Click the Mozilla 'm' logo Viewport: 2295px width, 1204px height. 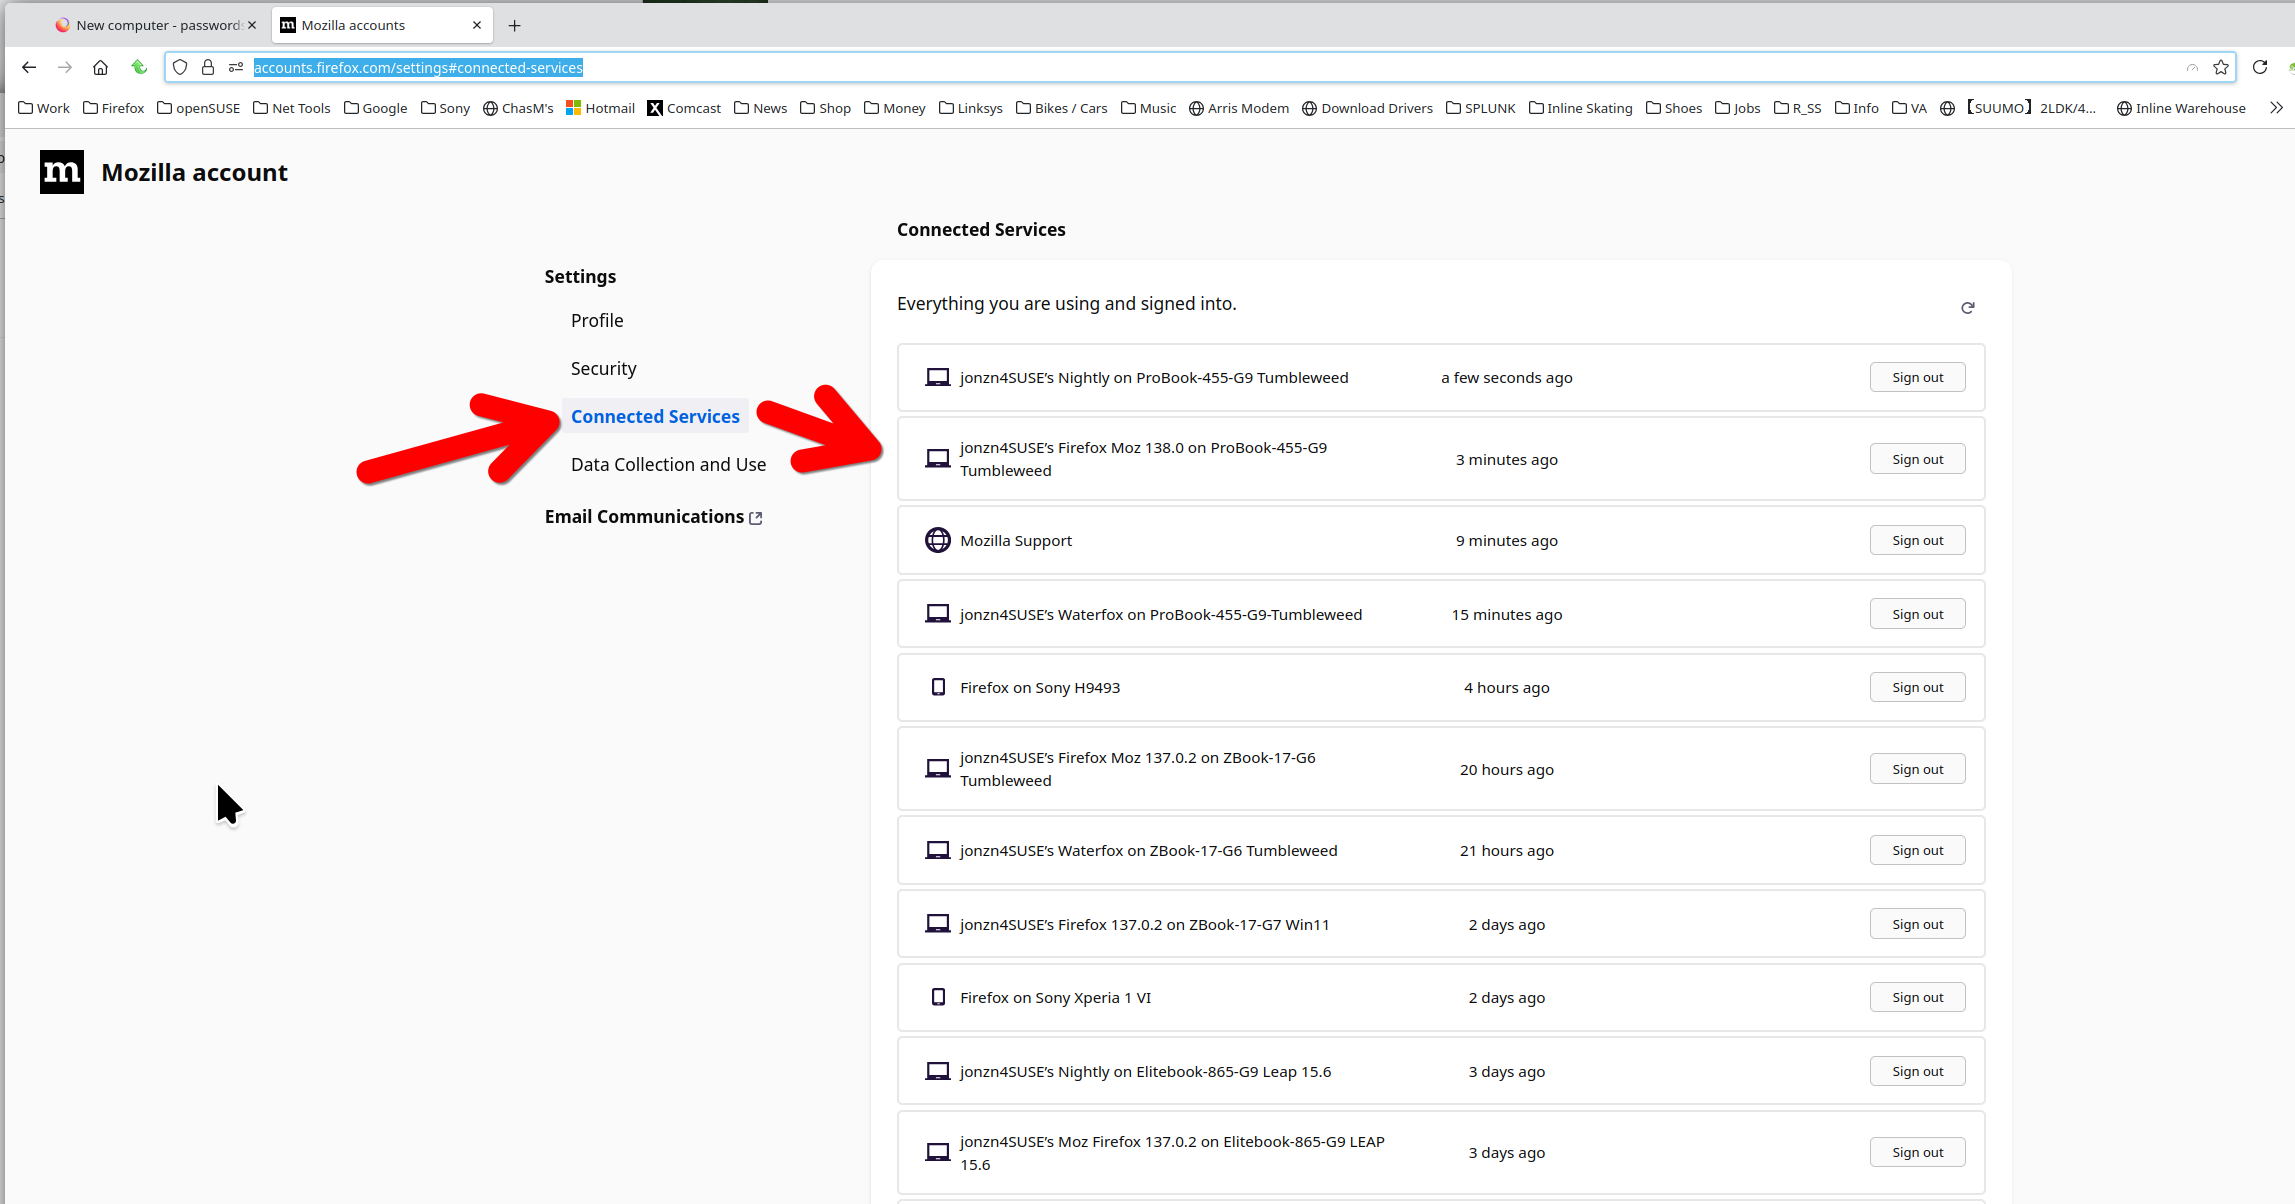62,172
